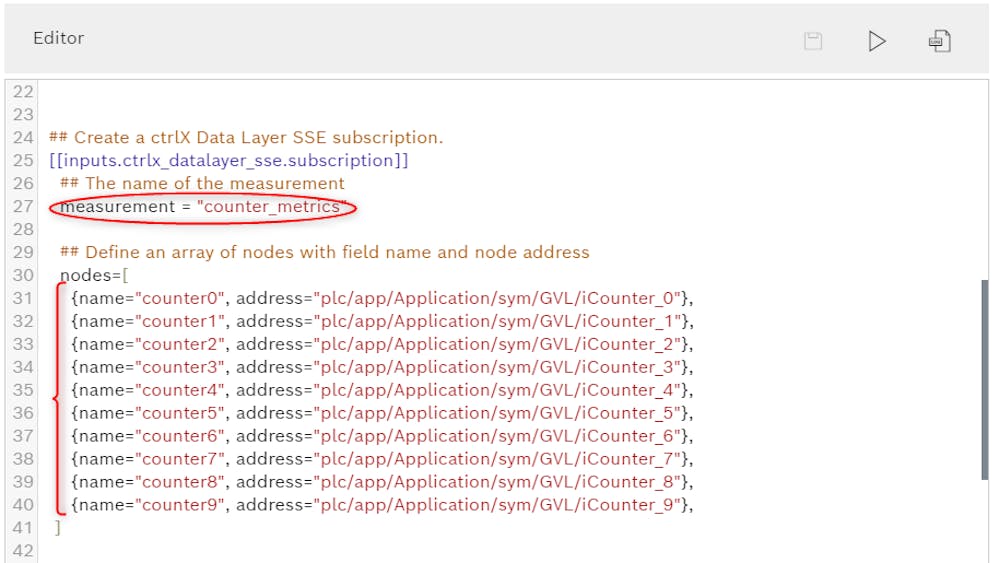Click line number 30 in gutter

23,275
